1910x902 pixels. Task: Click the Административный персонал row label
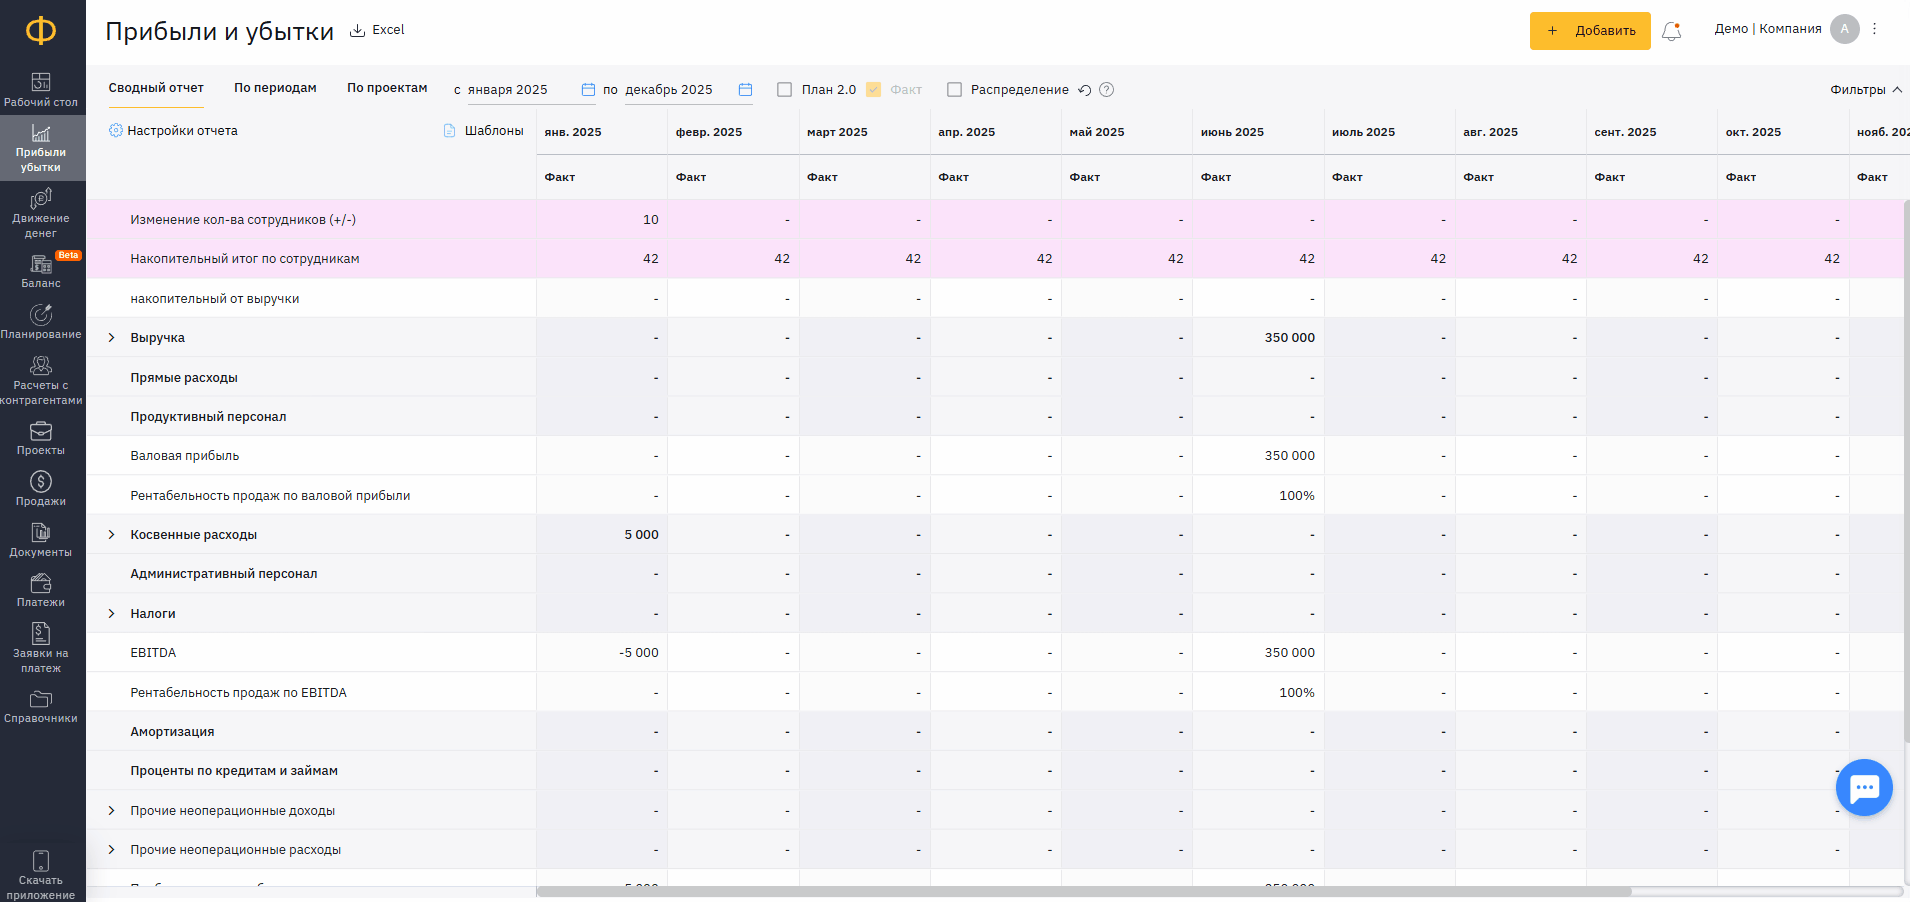coord(224,574)
